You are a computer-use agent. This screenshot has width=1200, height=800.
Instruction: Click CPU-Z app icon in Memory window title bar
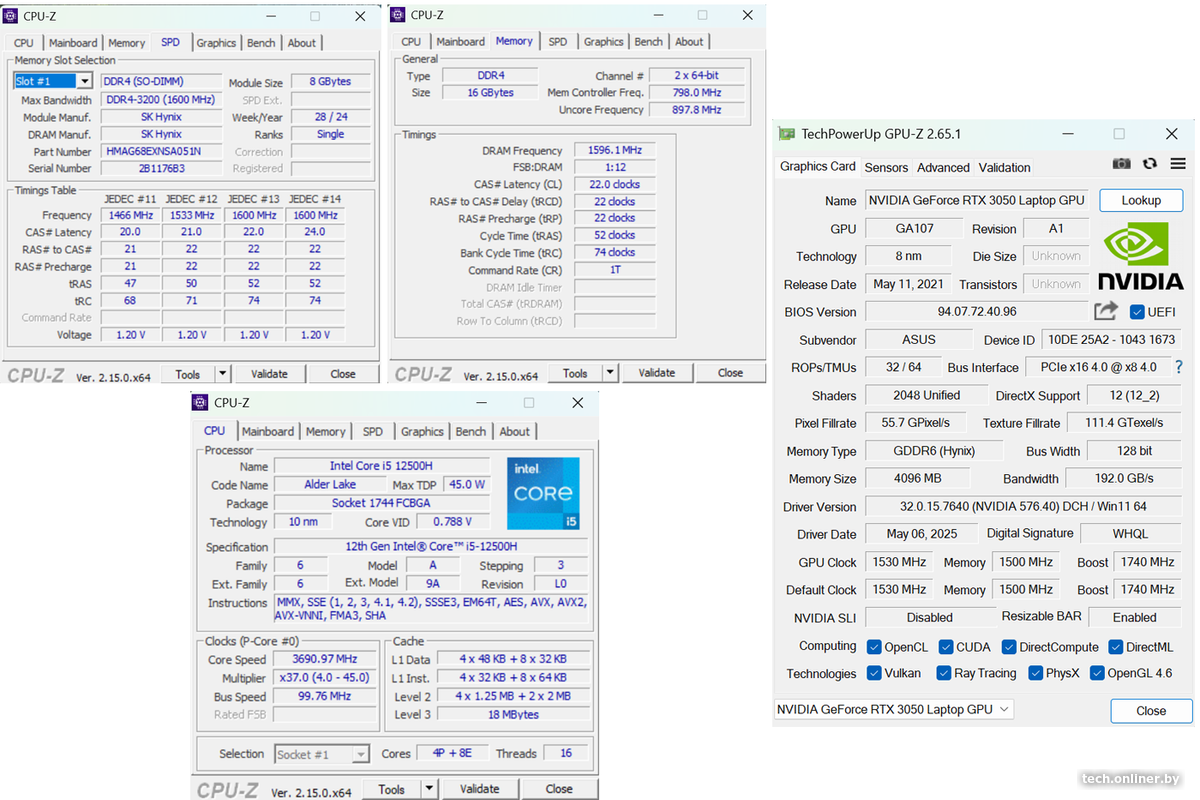[399, 14]
